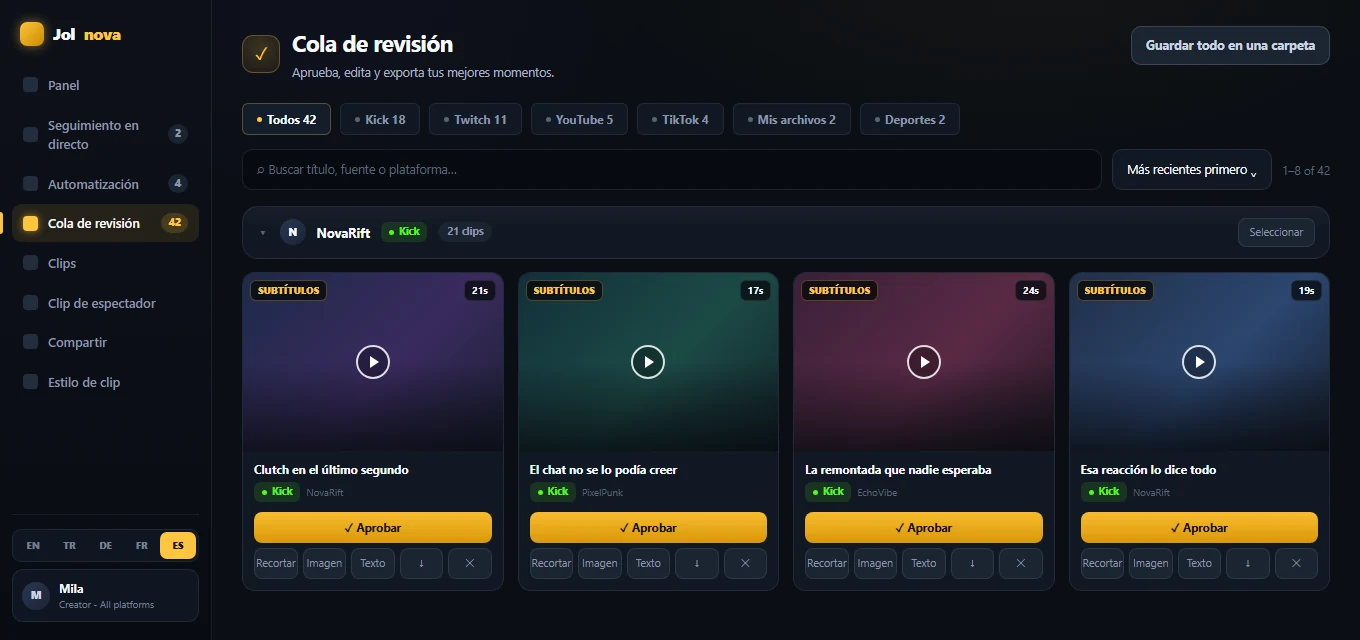Click the Cola de revisión checkmark header icon
This screenshot has height=640, width=1360.
click(x=261, y=54)
